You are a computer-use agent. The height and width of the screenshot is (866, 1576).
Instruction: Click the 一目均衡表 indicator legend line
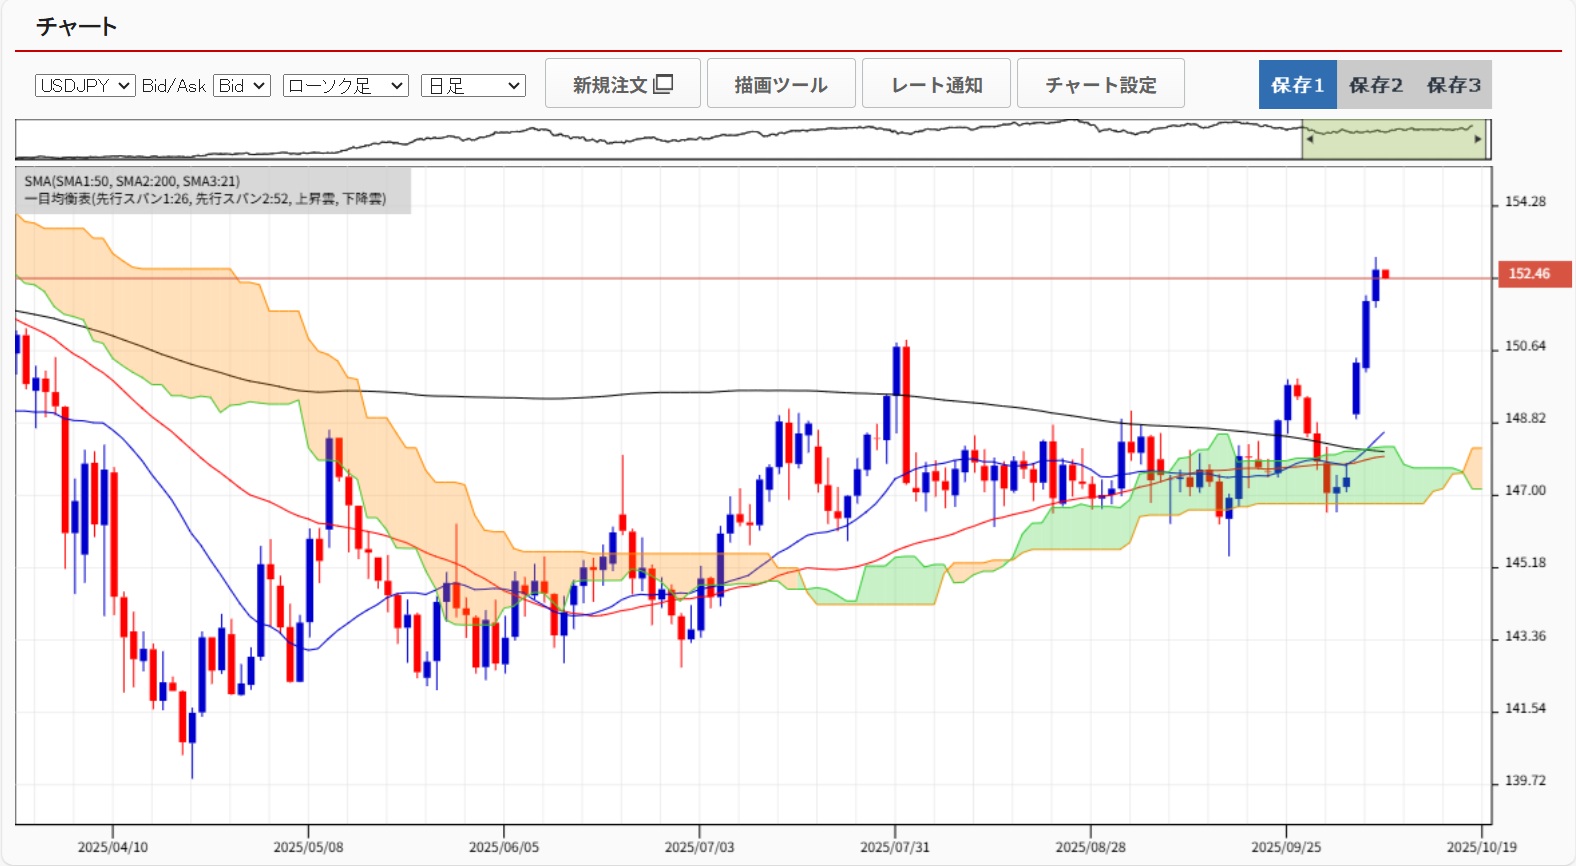point(205,199)
